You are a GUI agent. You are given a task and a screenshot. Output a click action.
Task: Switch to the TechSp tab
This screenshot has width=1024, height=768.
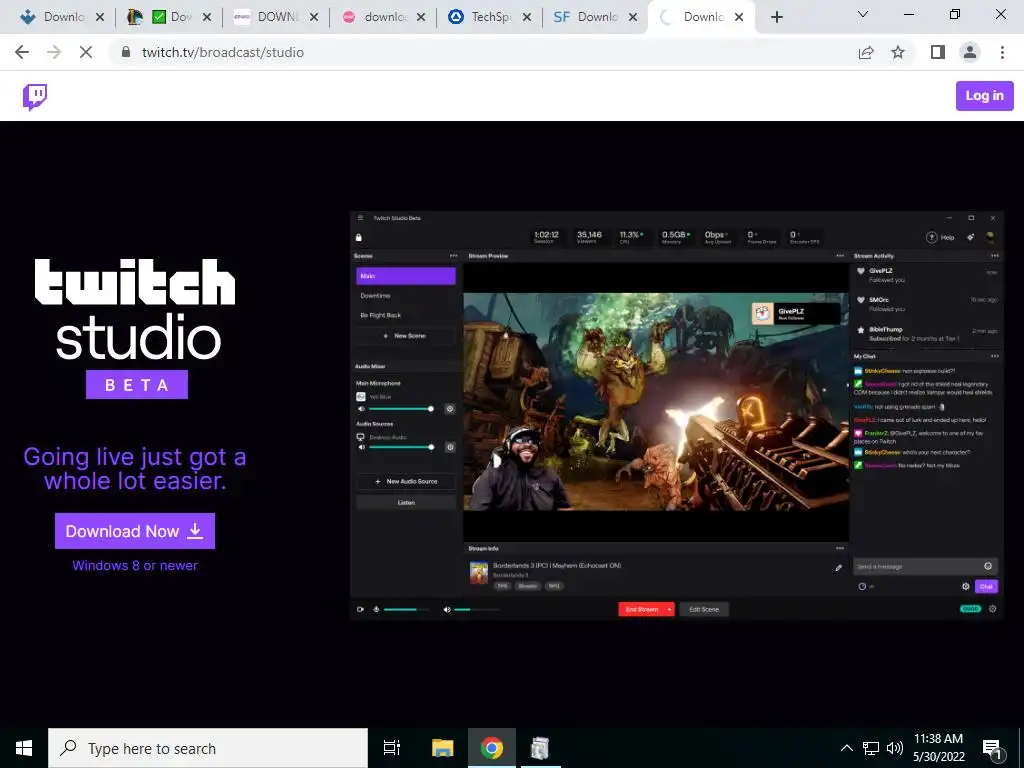pos(489,17)
